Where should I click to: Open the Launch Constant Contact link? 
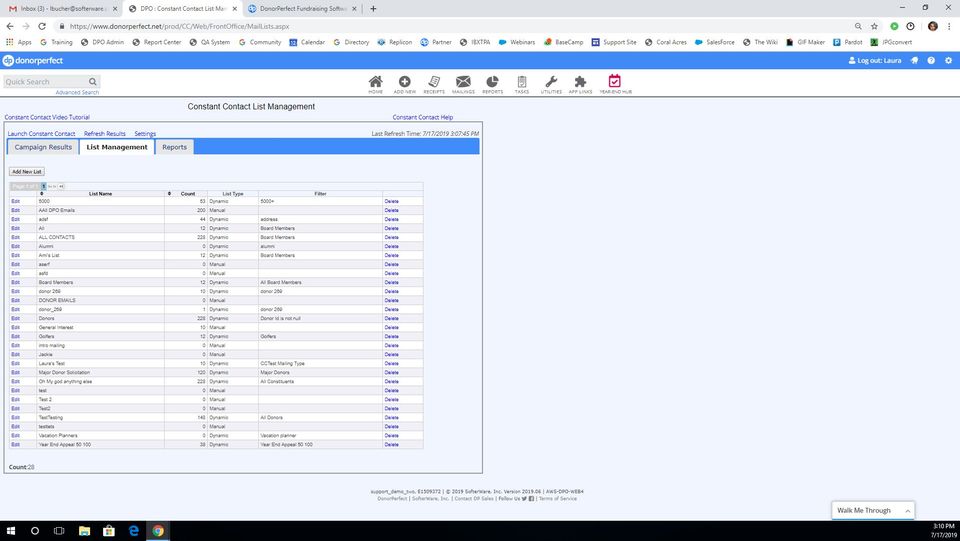[x=41, y=133]
